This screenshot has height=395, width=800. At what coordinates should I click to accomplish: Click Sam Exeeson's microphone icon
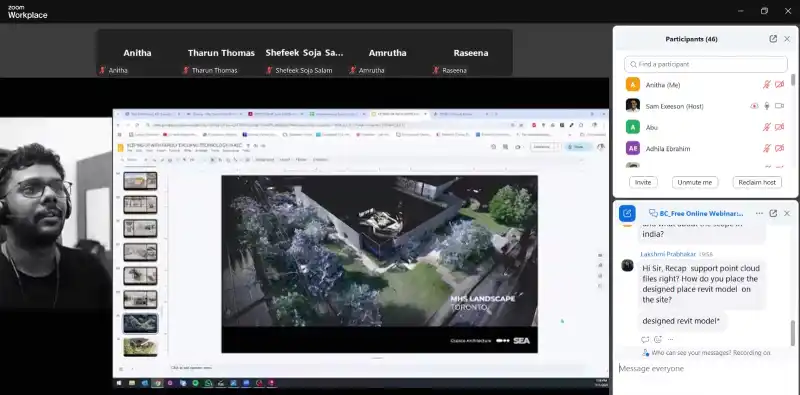(x=766, y=106)
